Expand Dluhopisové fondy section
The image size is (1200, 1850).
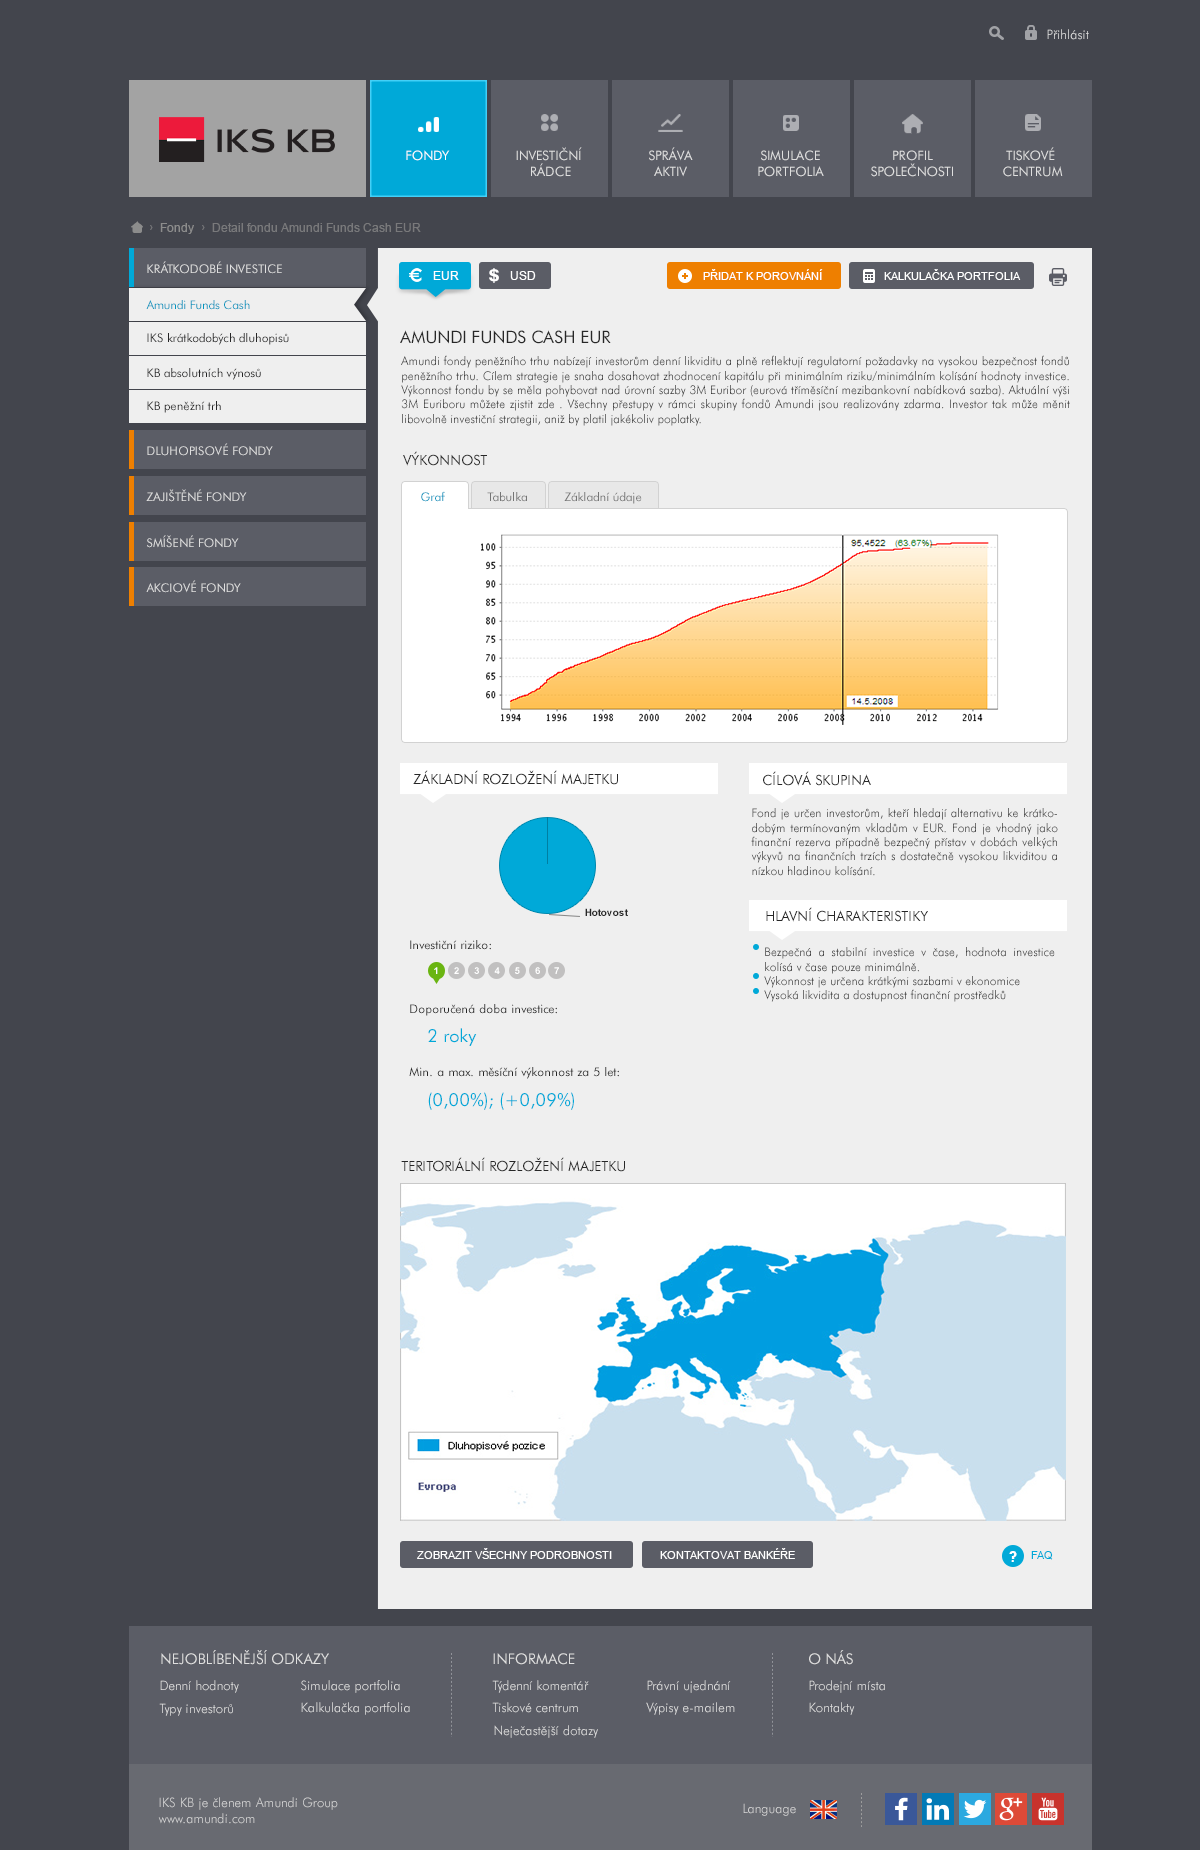coord(247,450)
